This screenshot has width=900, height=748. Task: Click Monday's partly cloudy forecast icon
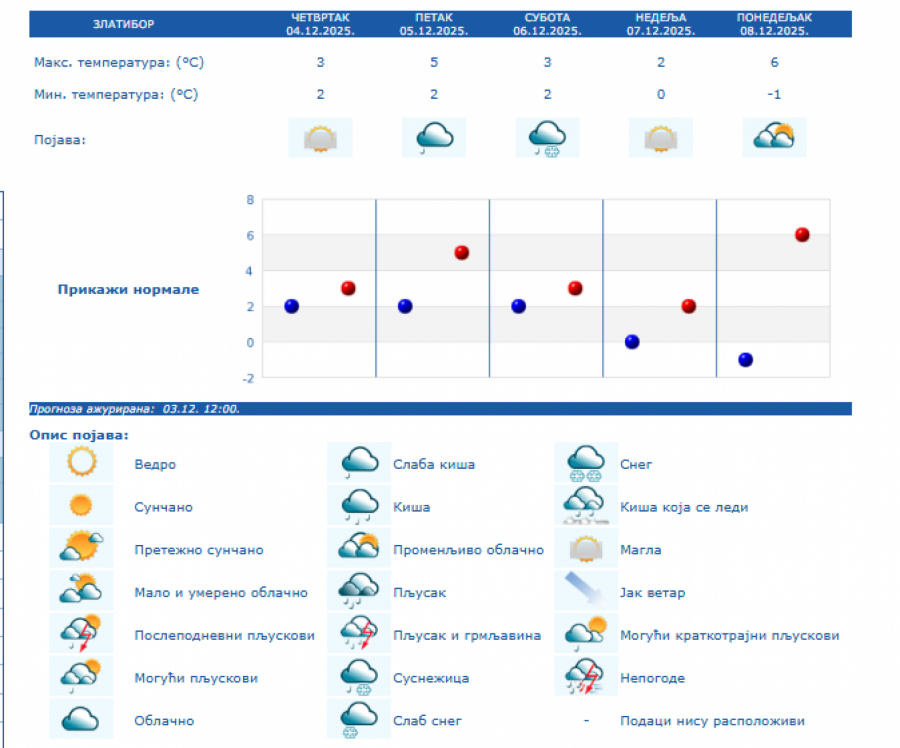click(774, 138)
